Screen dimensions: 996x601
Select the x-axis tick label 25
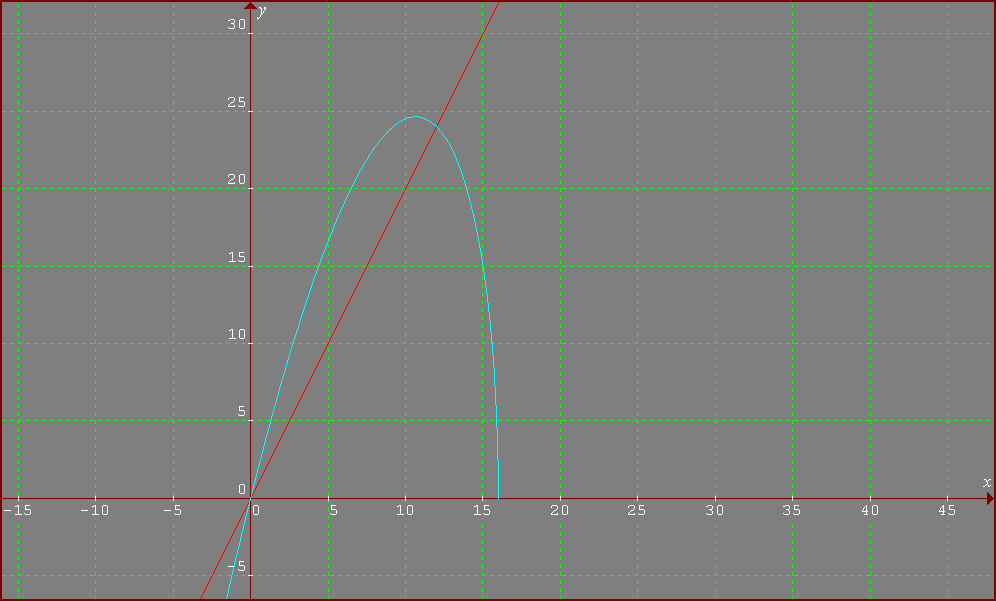[x=637, y=511]
